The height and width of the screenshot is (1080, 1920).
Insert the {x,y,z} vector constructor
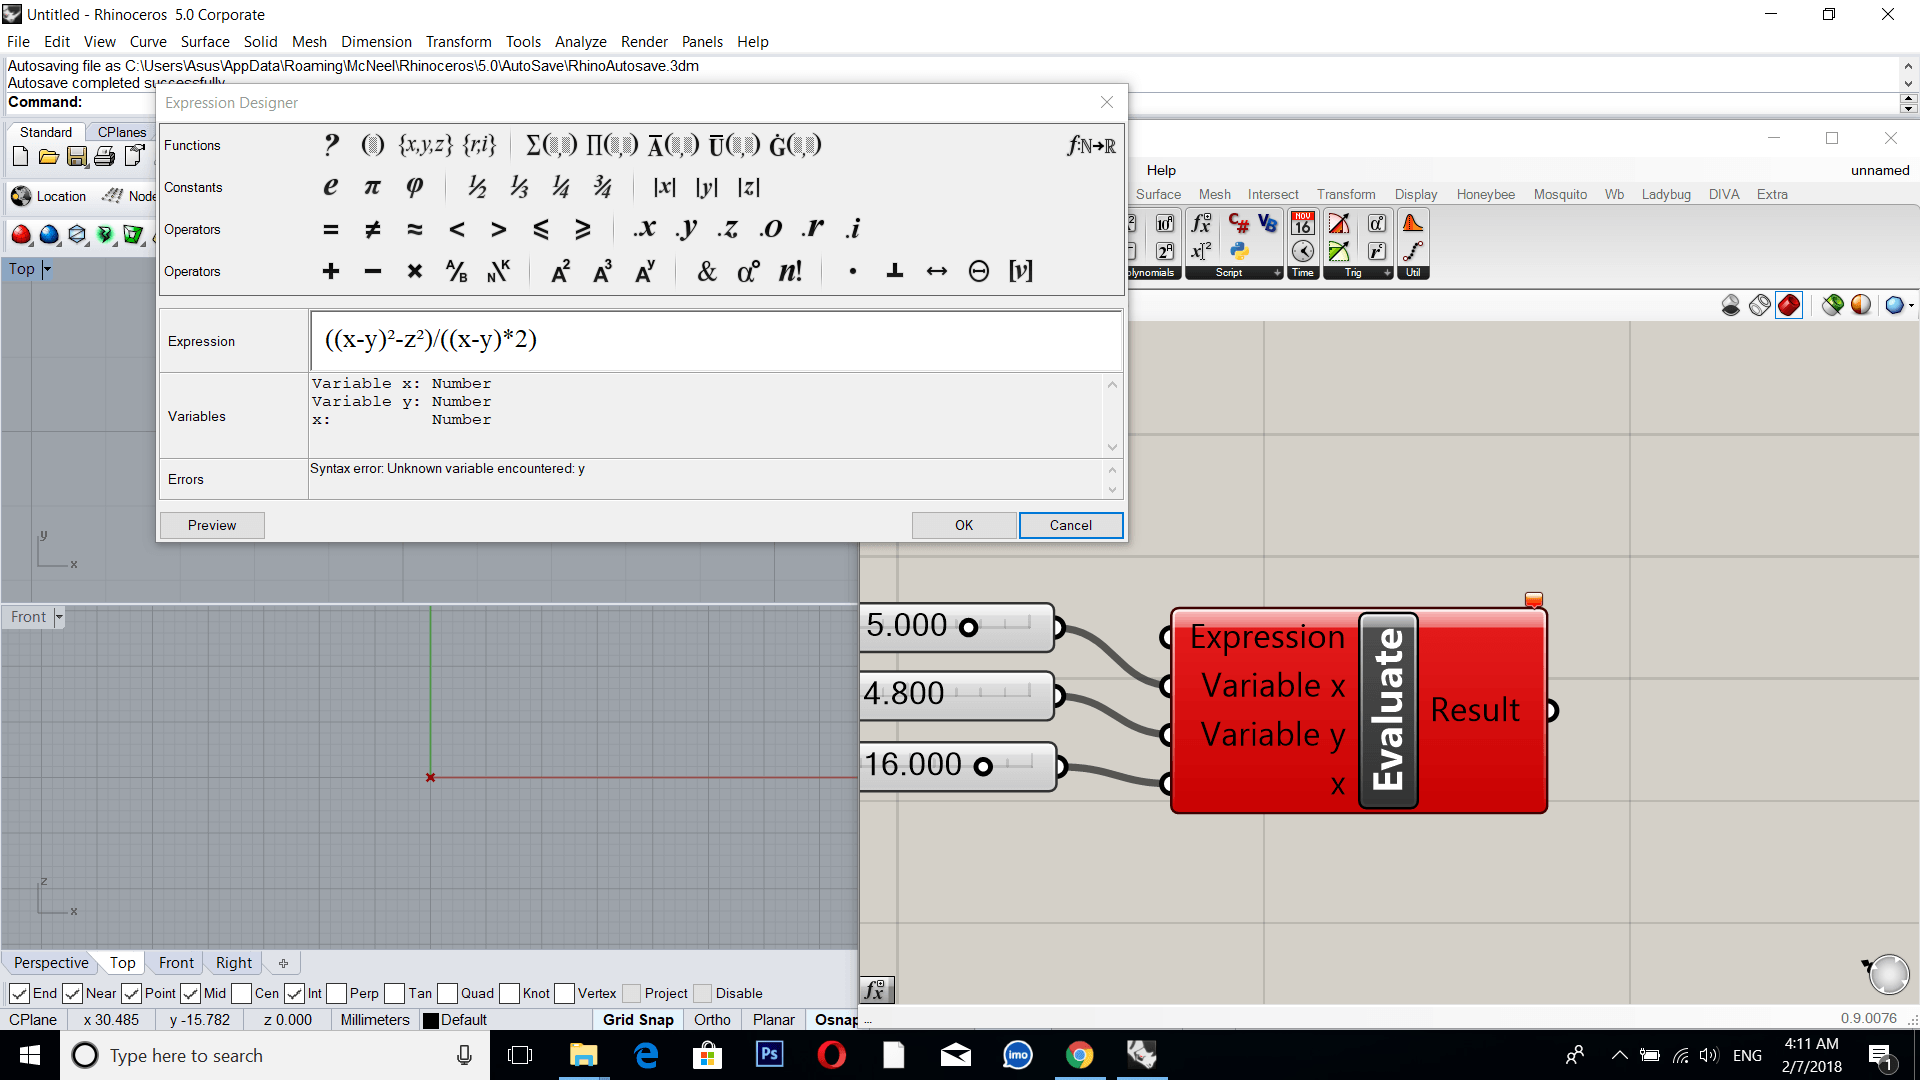pos(426,145)
